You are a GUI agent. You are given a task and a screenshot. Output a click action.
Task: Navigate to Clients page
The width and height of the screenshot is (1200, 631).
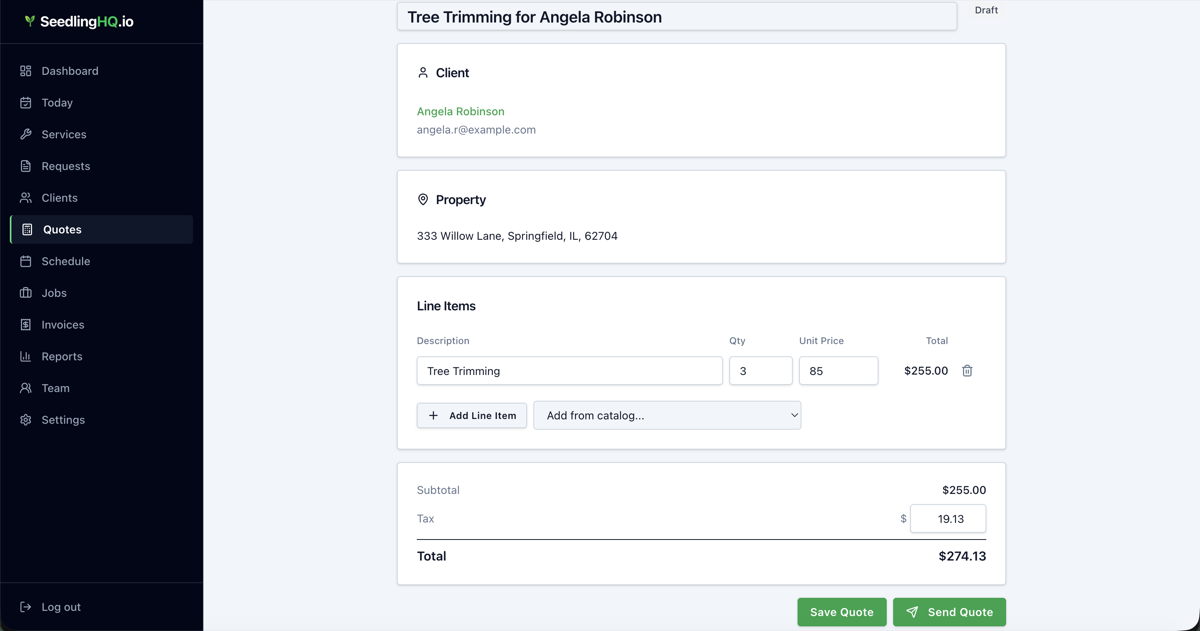coord(59,198)
